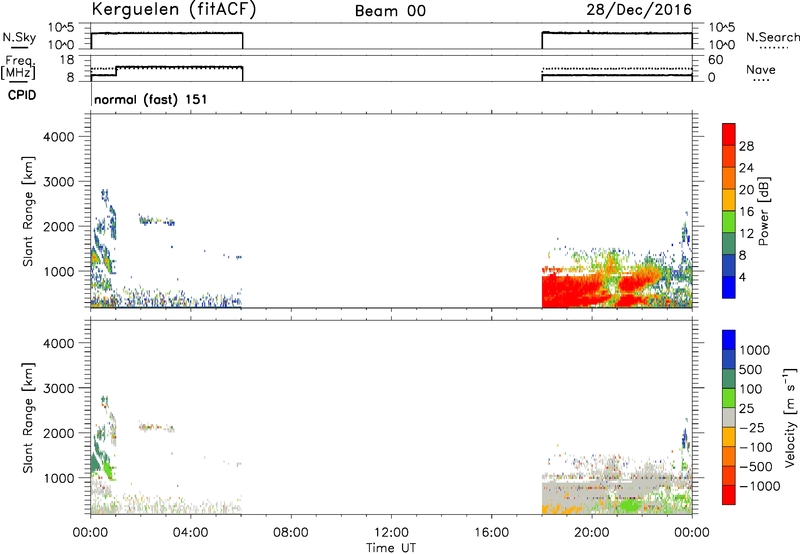Select the N.Sky legend label
The width and height of the screenshot is (800, 554).
point(19,38)
